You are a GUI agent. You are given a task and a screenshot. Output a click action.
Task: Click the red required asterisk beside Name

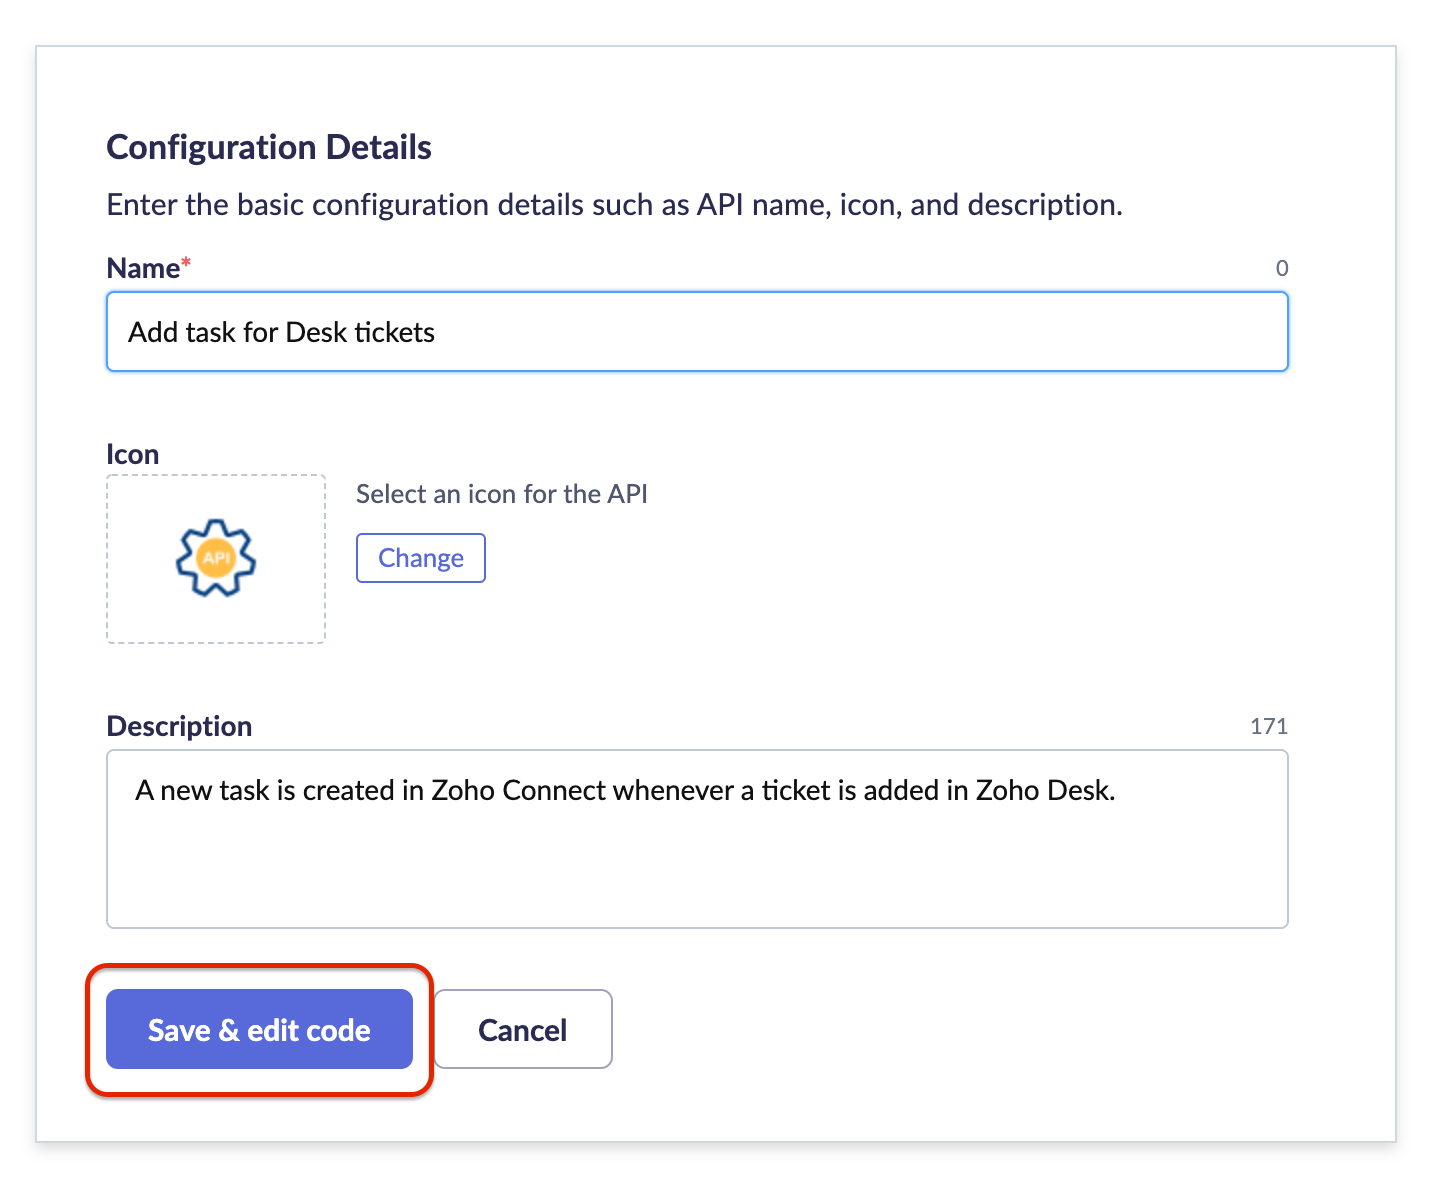click(186, 264)
